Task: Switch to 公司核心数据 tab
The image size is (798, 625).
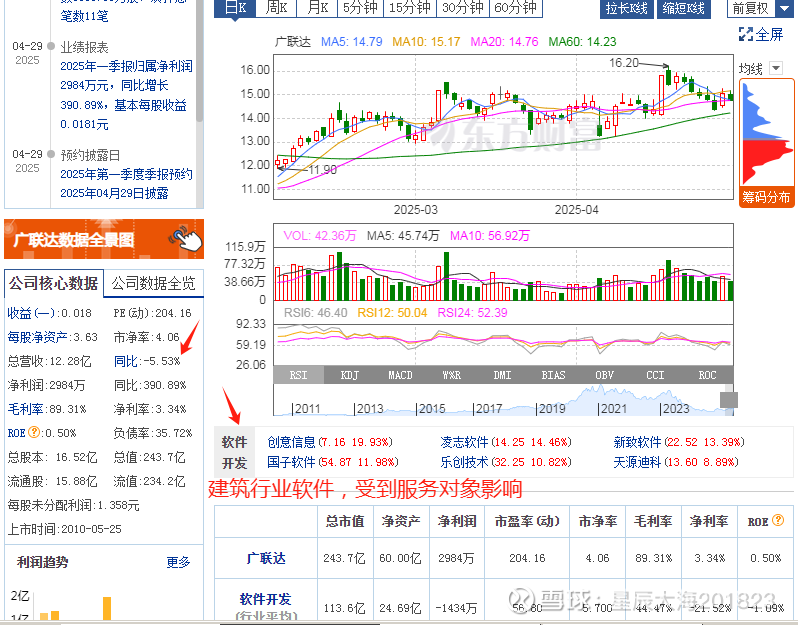Action: point(53,283)
